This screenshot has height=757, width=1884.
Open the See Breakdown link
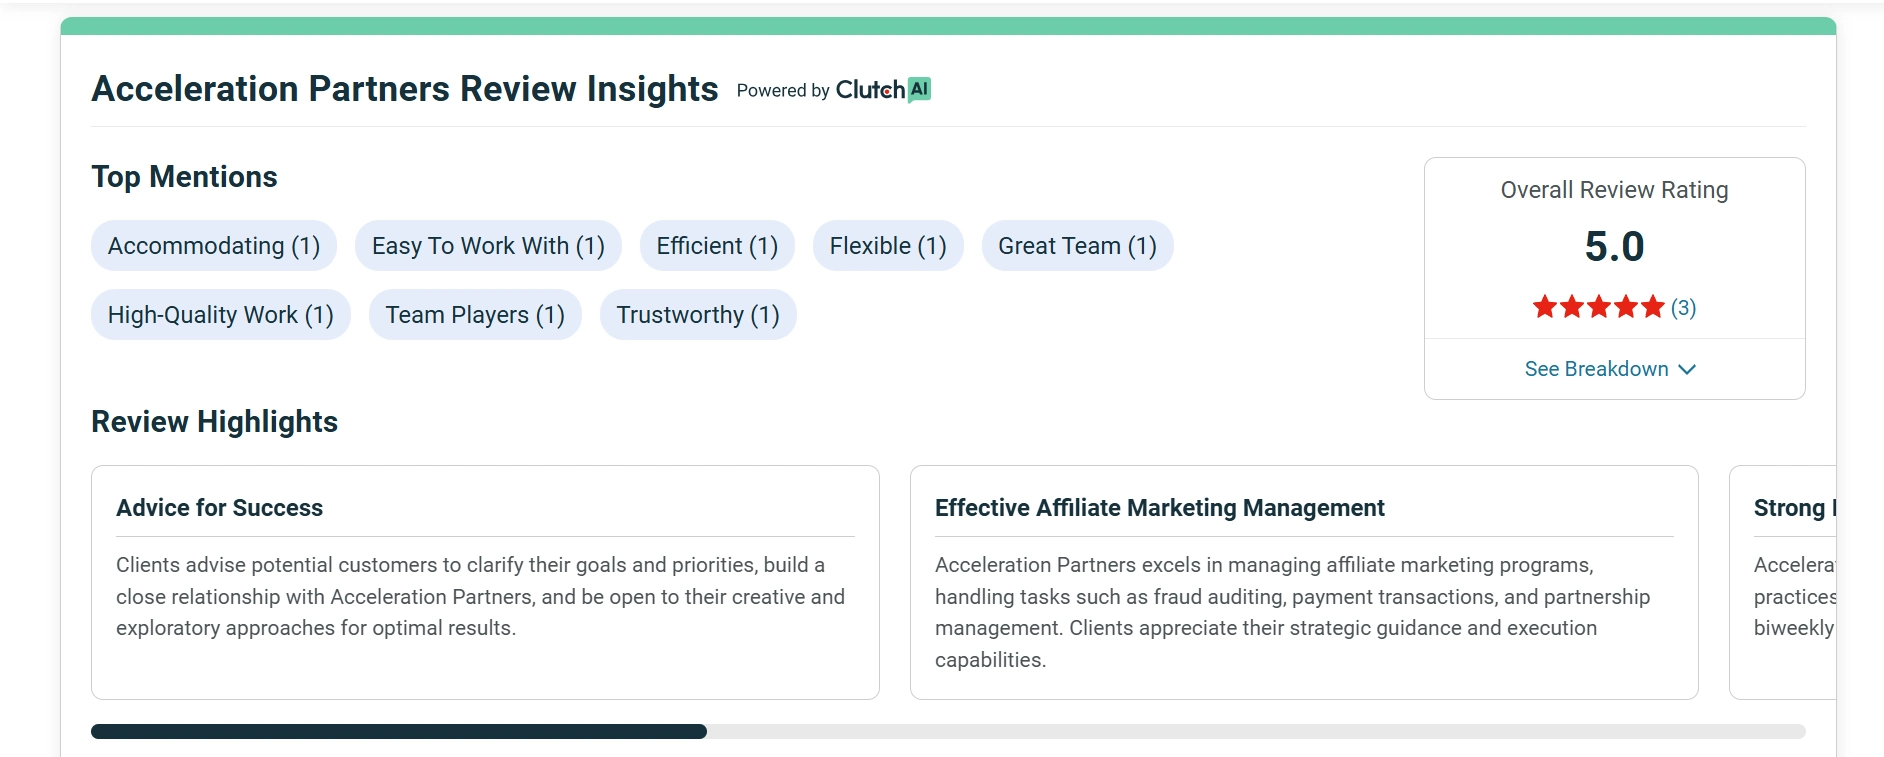[x=1596, y=369]
